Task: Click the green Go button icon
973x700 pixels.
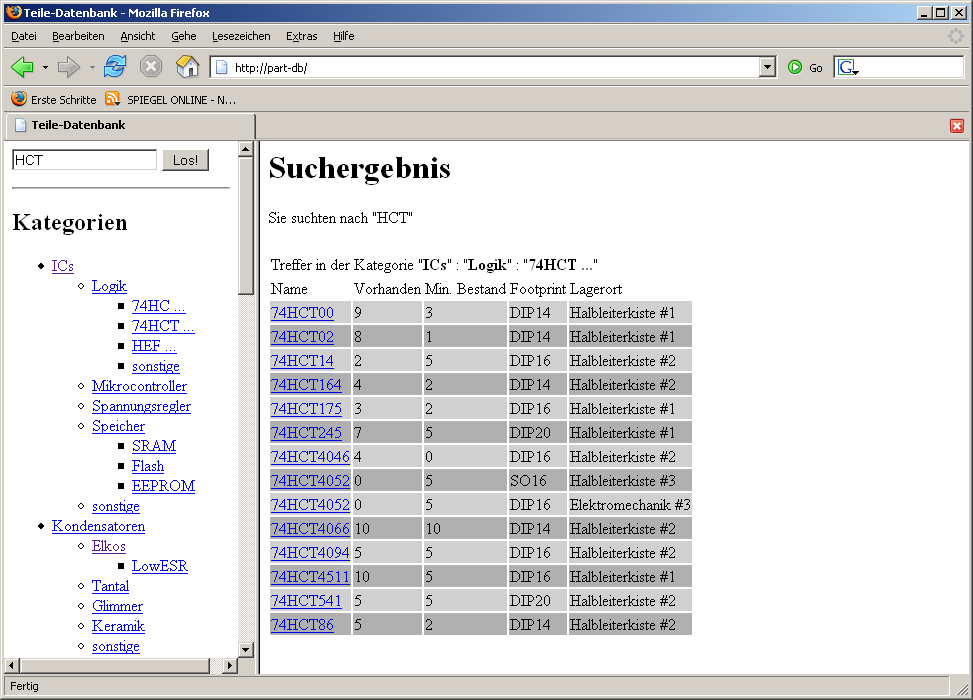Action: [795, 67]
